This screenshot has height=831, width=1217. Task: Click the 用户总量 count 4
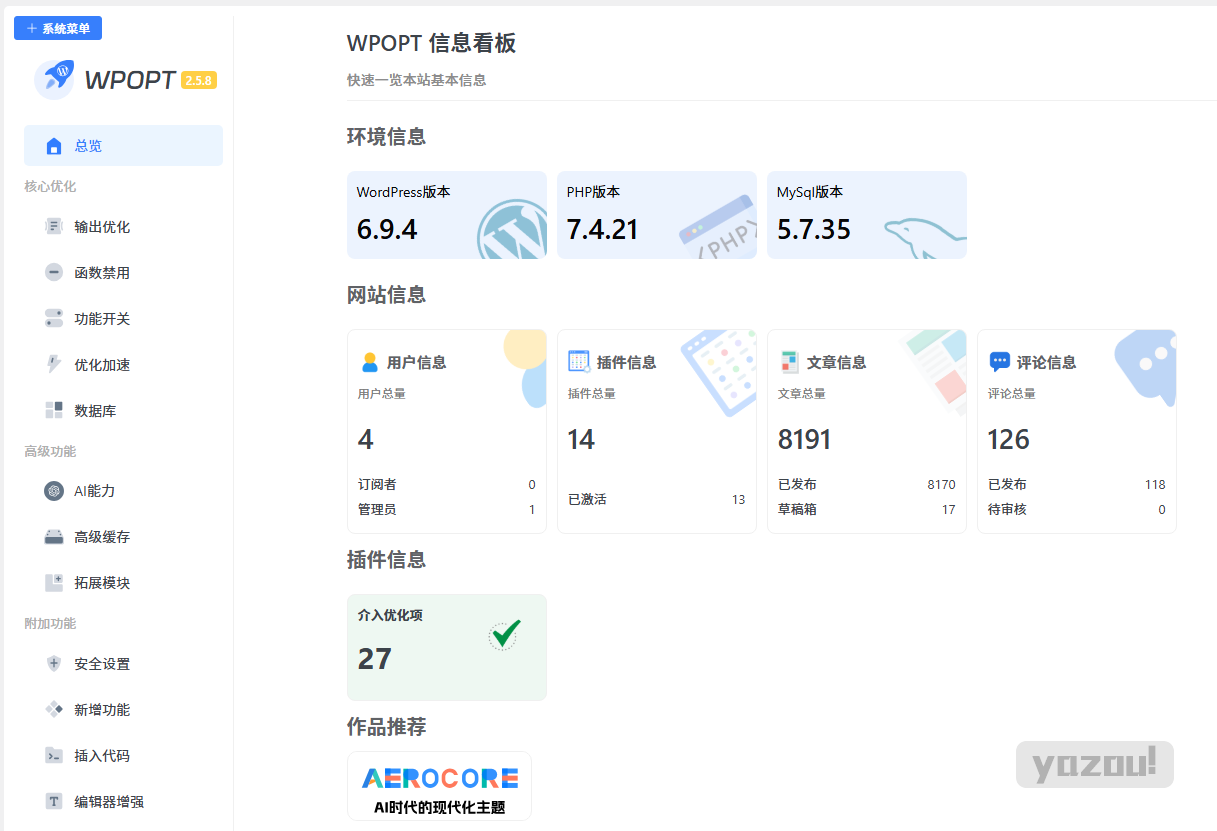click(366, 440)
